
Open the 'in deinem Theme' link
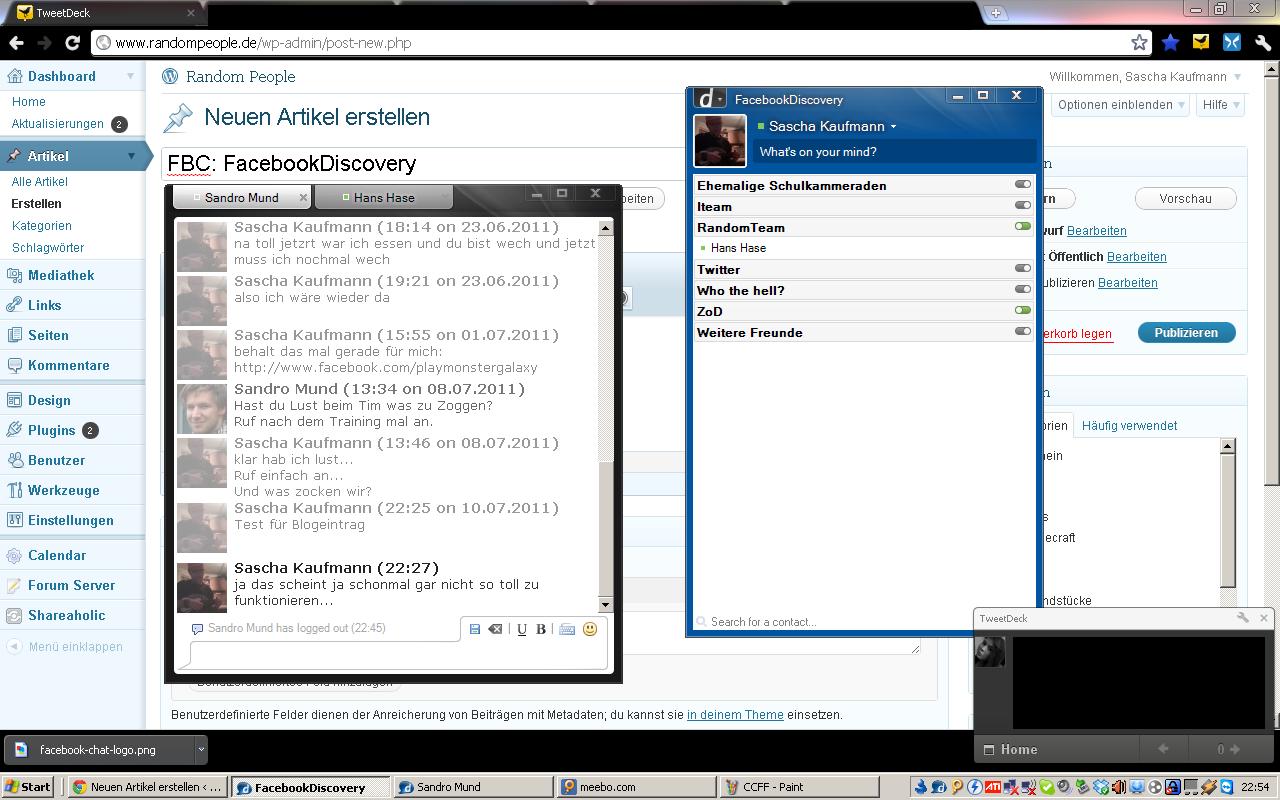[x=735, y=715]
